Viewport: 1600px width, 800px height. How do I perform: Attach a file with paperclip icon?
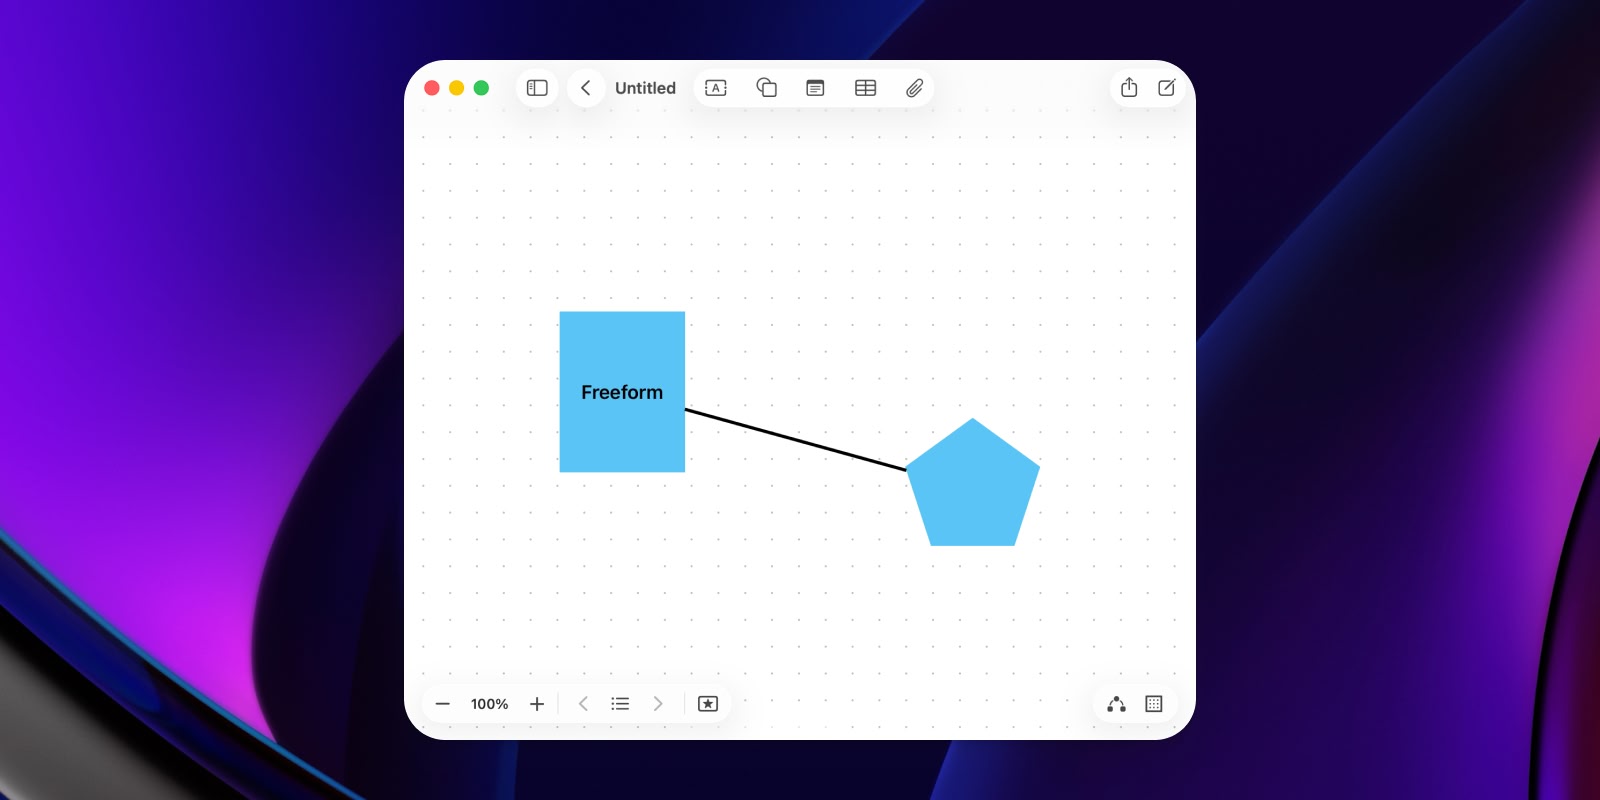(914, 88)
